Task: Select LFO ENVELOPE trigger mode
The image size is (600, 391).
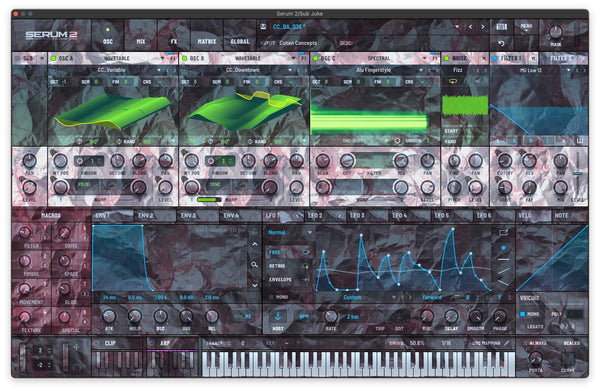Action: [289, 280]
